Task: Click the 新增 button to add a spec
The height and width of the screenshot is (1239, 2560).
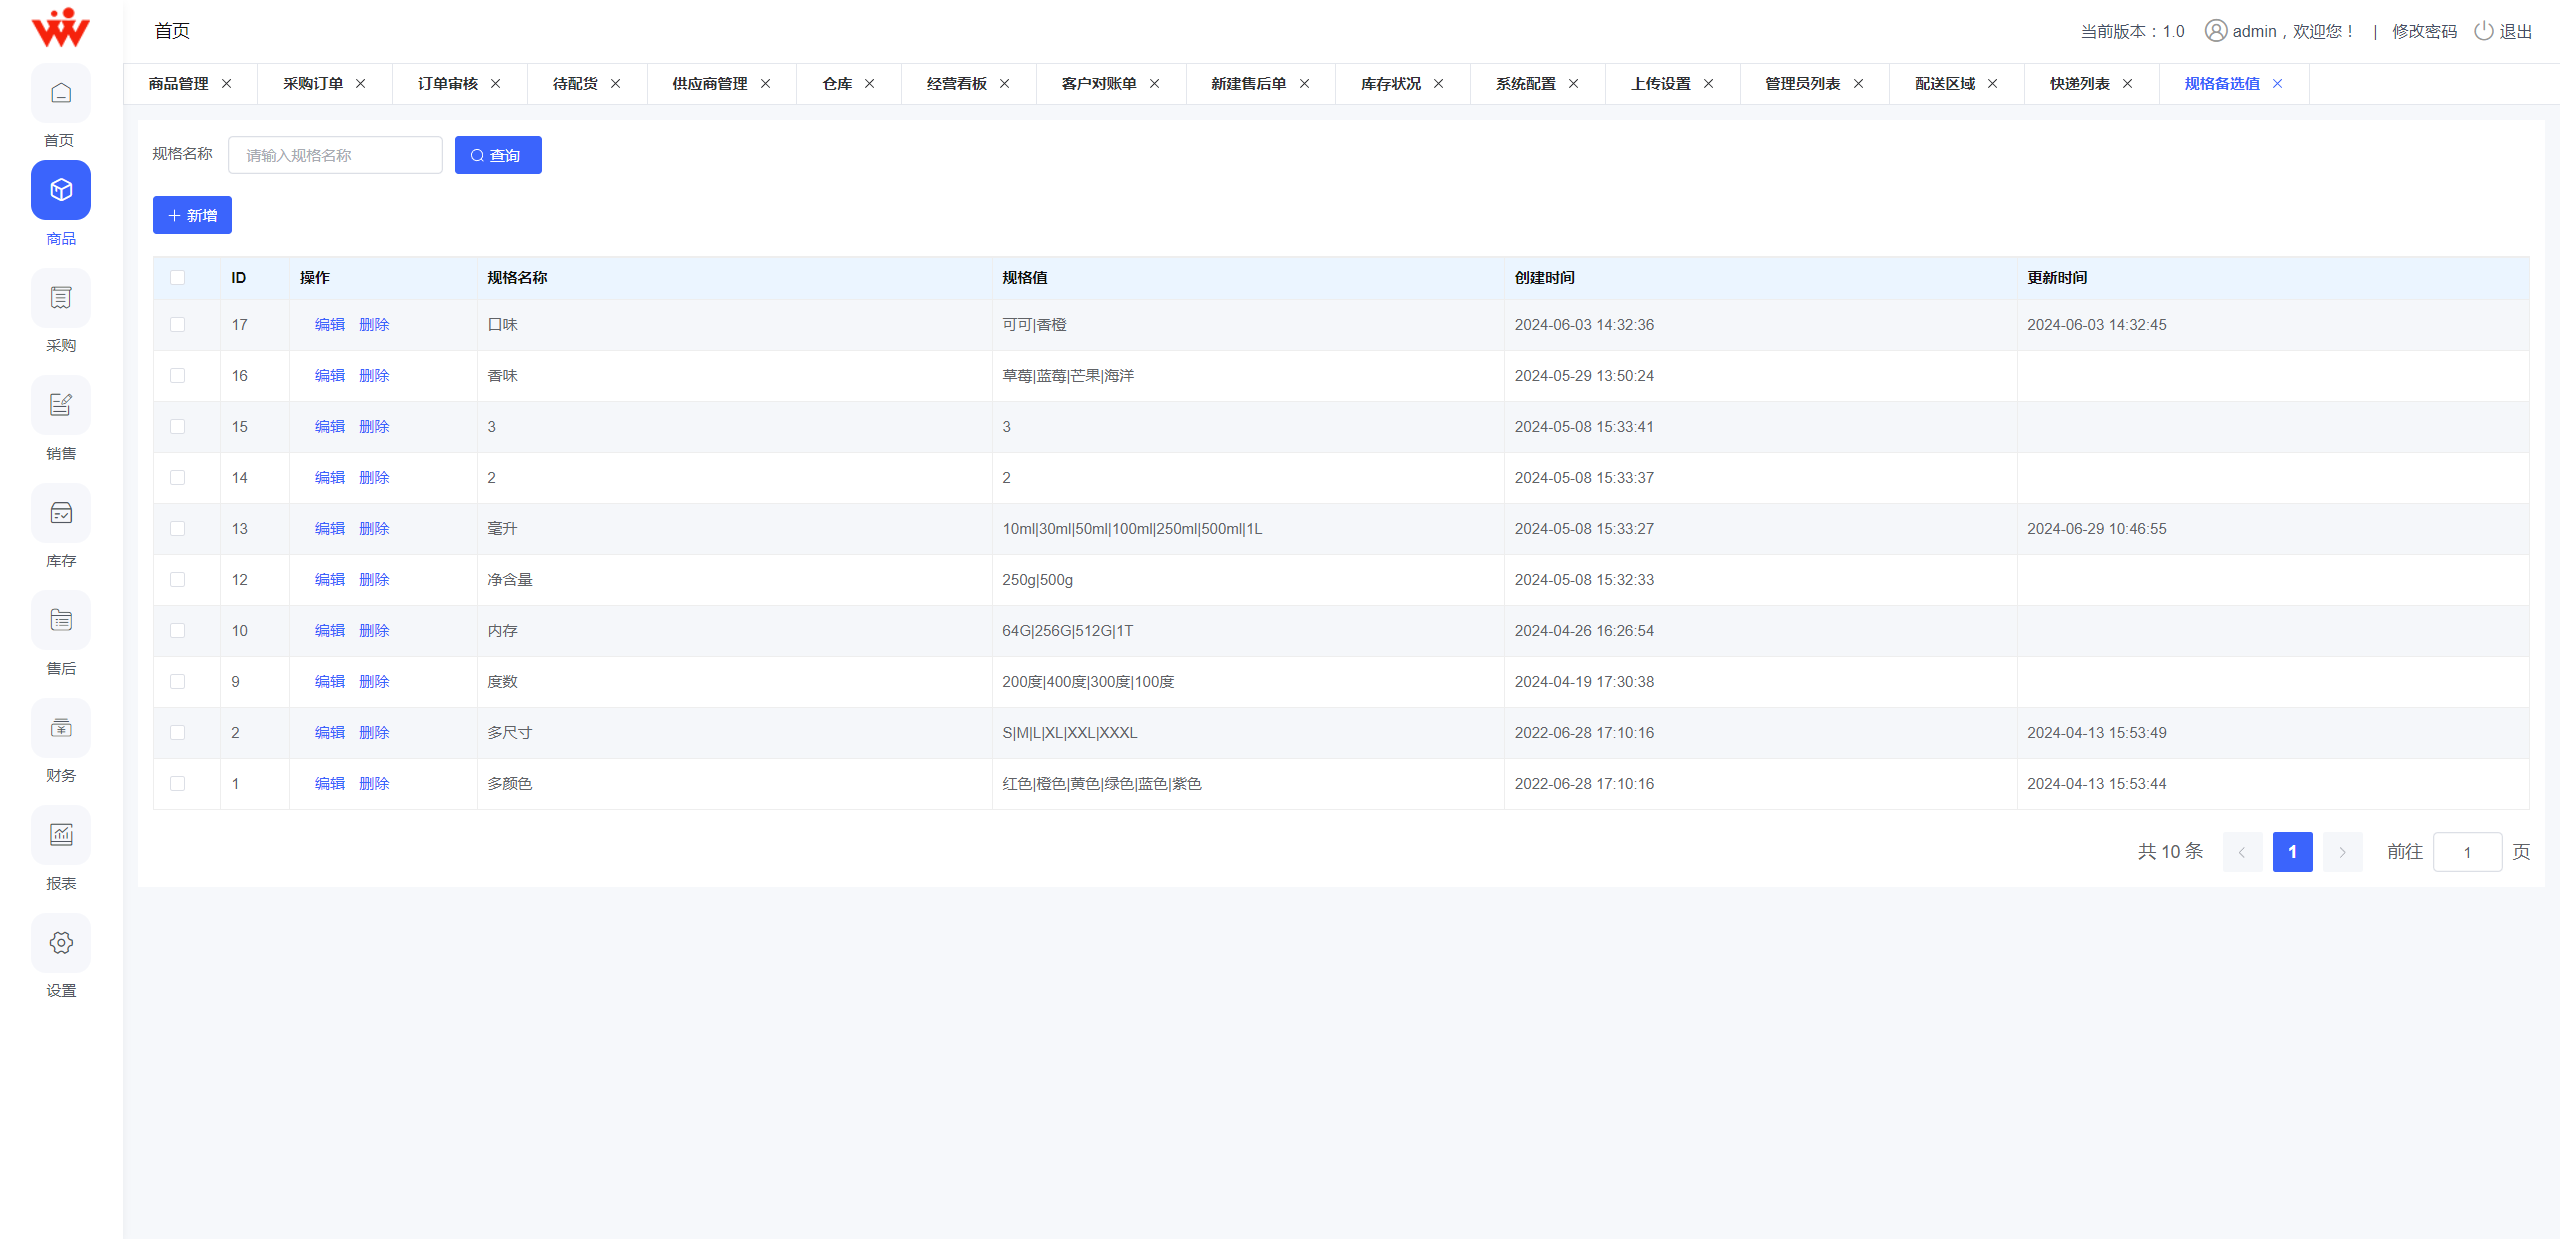Action: pyautogui.click(x=192, y=214)
